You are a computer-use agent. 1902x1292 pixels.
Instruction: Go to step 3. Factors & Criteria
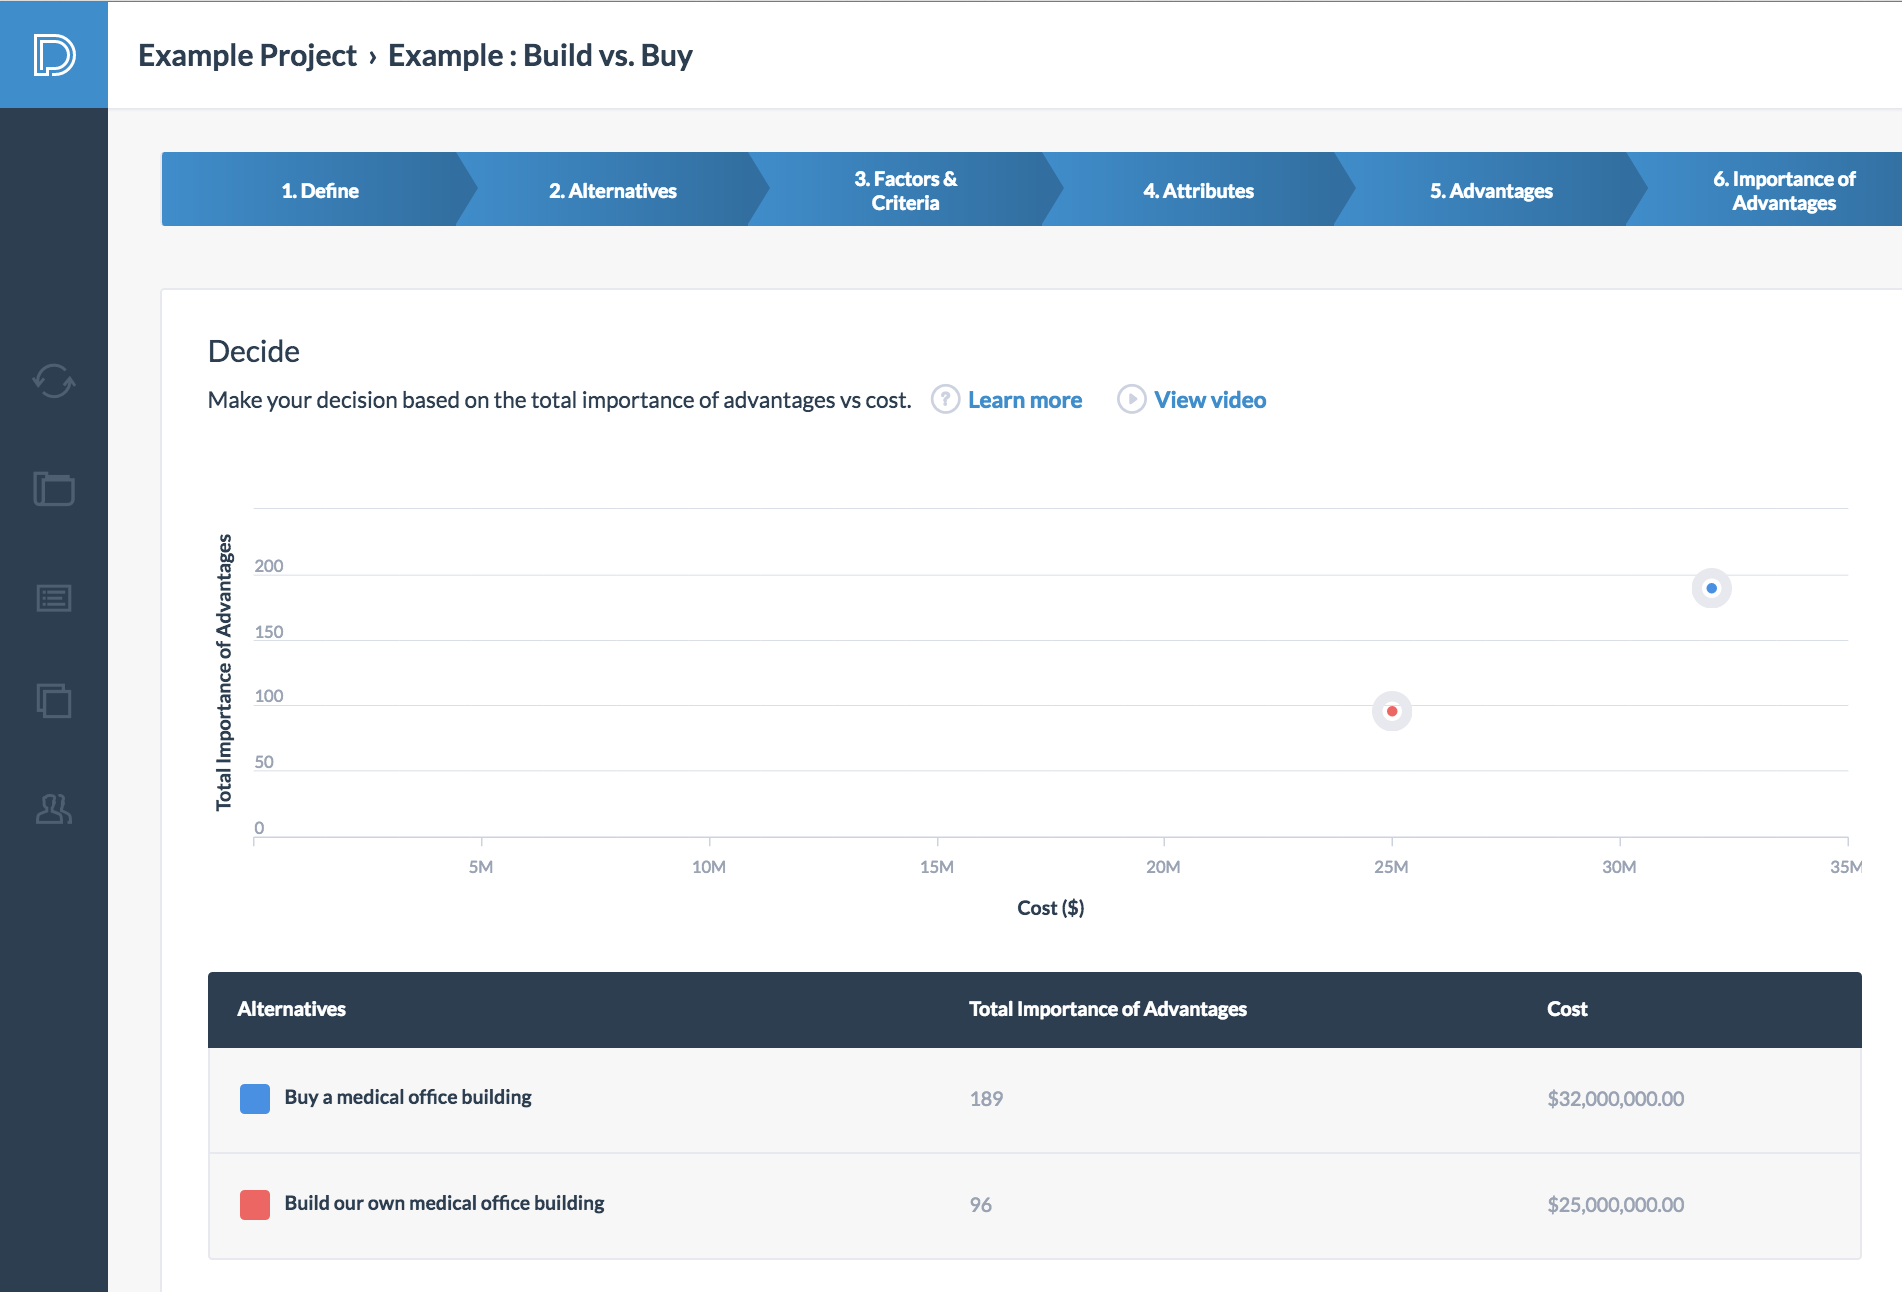905,190
